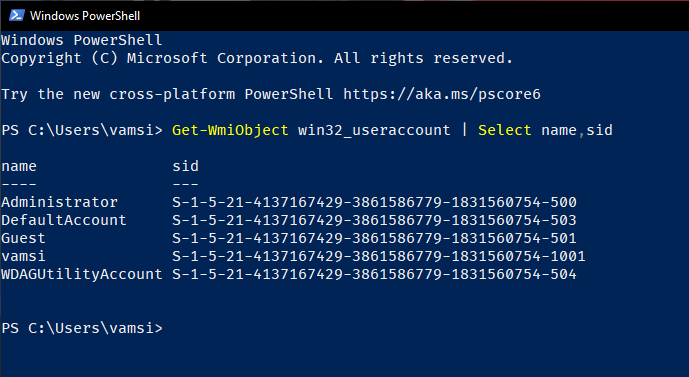This screenshot has width=689, height=377.
Task: Click the SID ending in -1001
Action: [x=378, y=256]
